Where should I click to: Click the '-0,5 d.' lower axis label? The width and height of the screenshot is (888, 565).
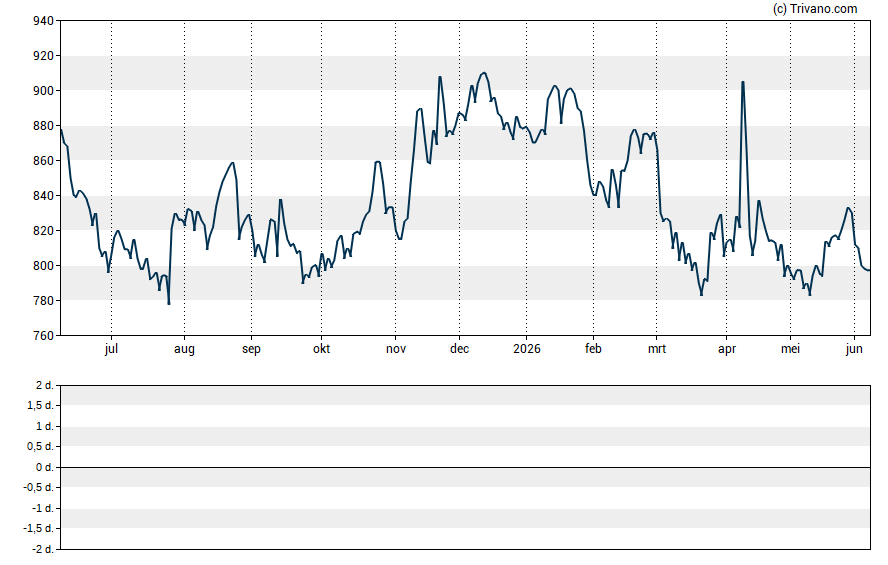coord(39,487)
